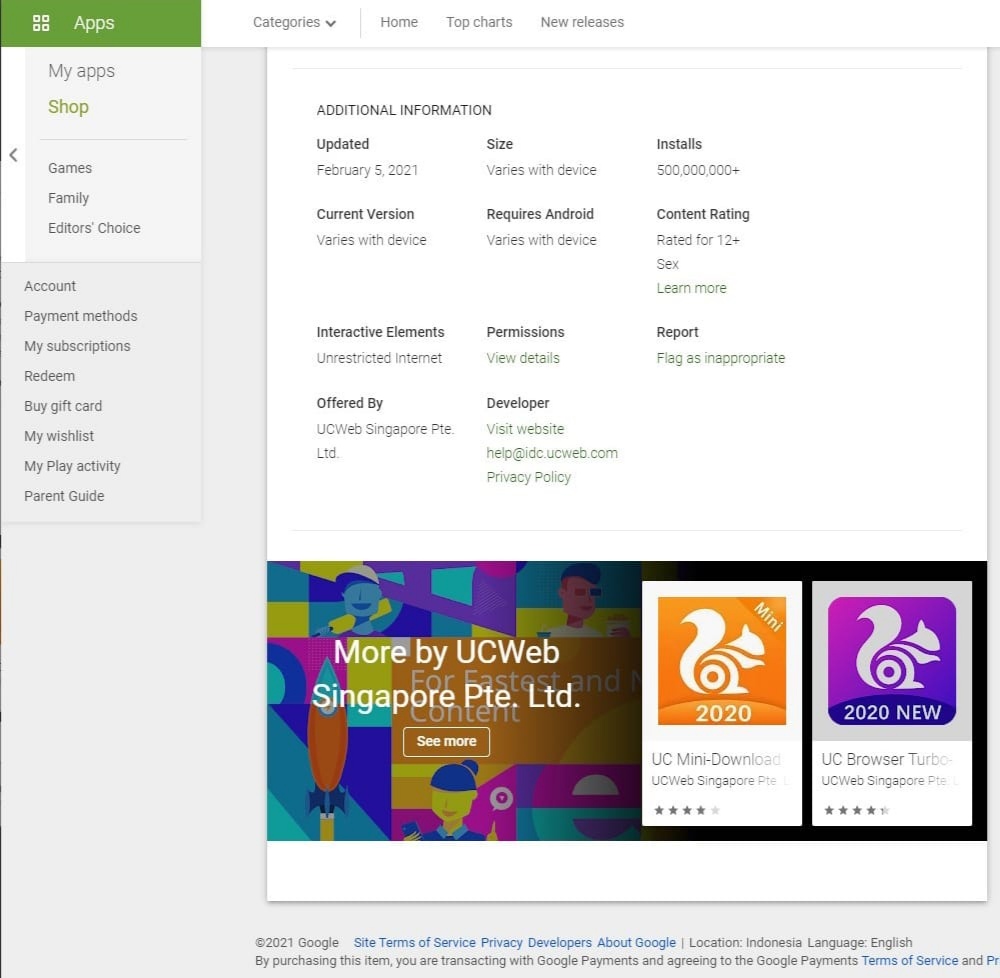Click the developer name under UC Mini-Download
Viewport: 1000px width, 978px height.
[x=719, y=781]
